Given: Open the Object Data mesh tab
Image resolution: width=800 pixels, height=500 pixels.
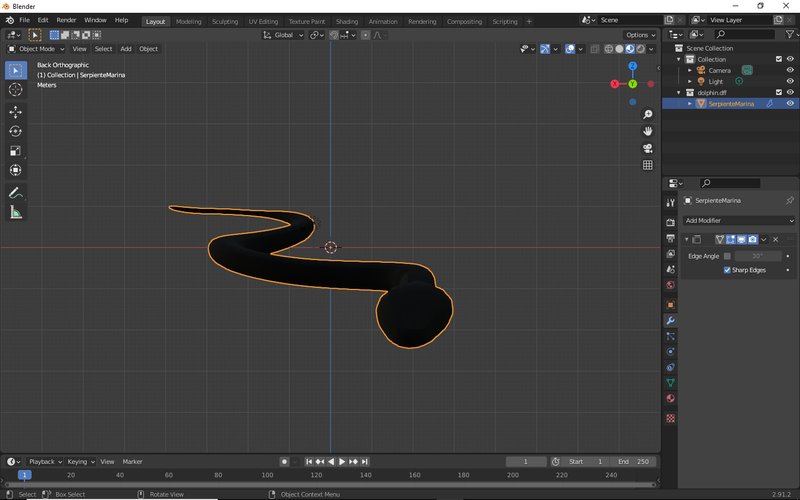Looking at the screenshot, I should 670,383.
